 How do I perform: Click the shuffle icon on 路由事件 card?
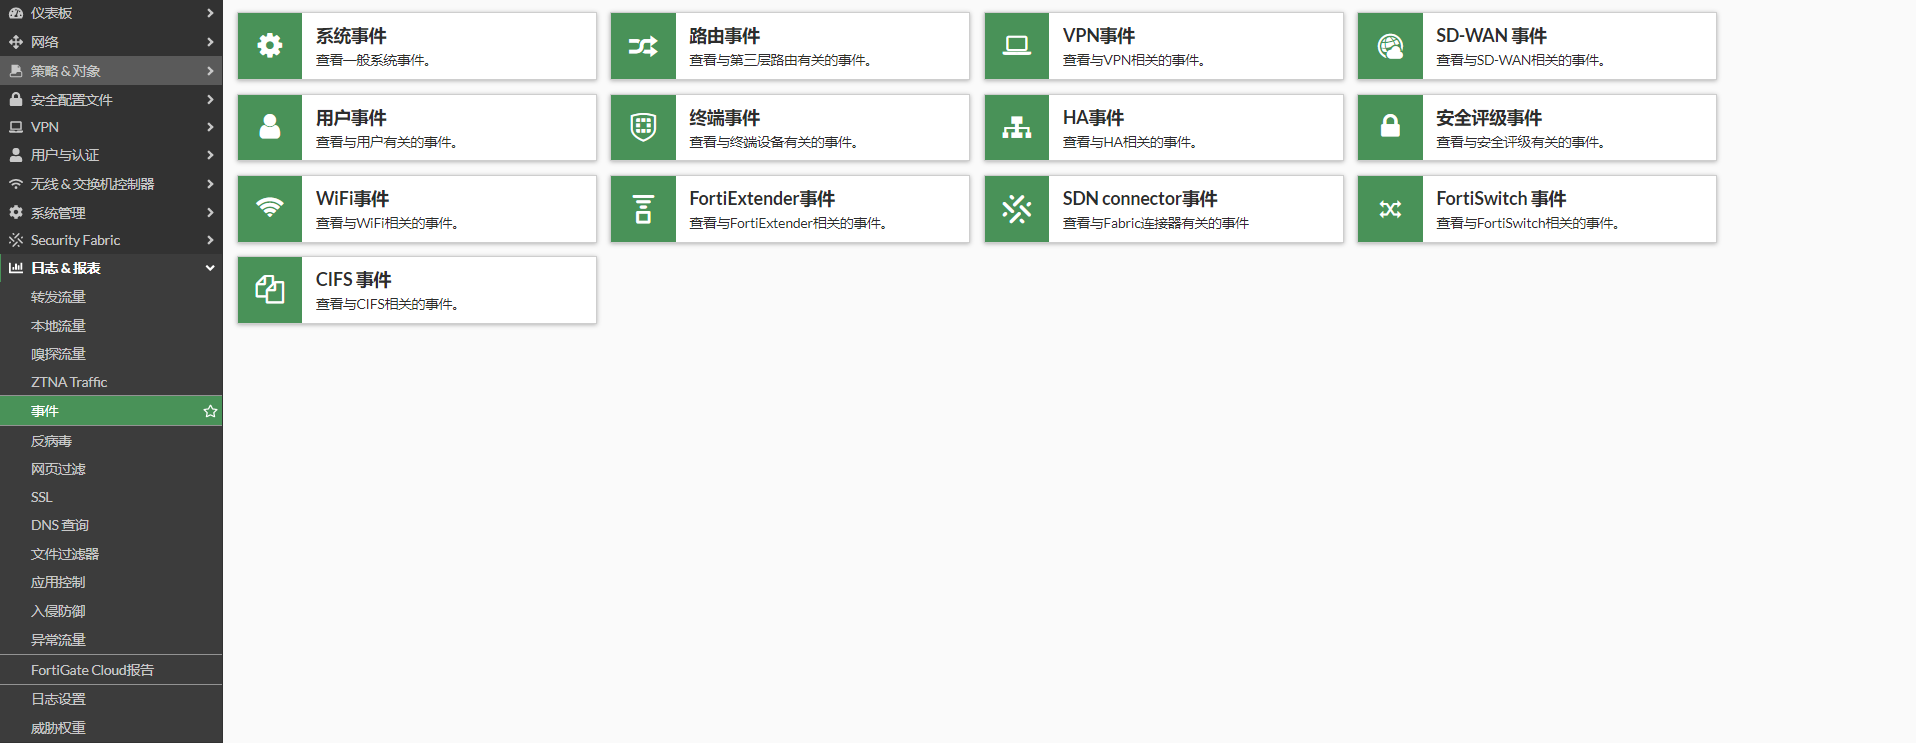[643, 46]
